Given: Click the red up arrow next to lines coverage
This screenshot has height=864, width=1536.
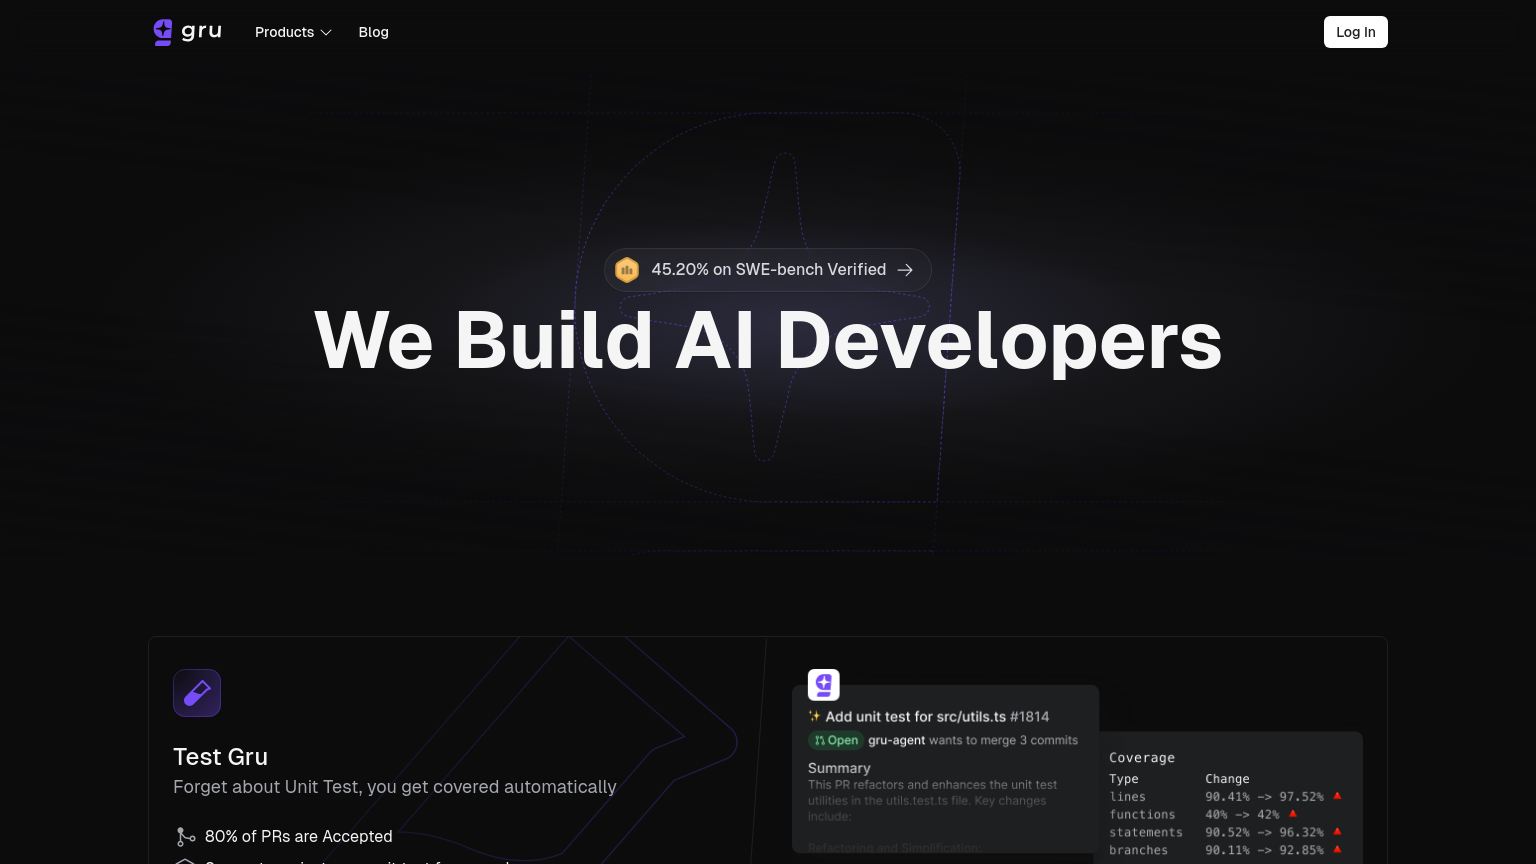Looking at the screenshot, I should tap(1337, 797).
